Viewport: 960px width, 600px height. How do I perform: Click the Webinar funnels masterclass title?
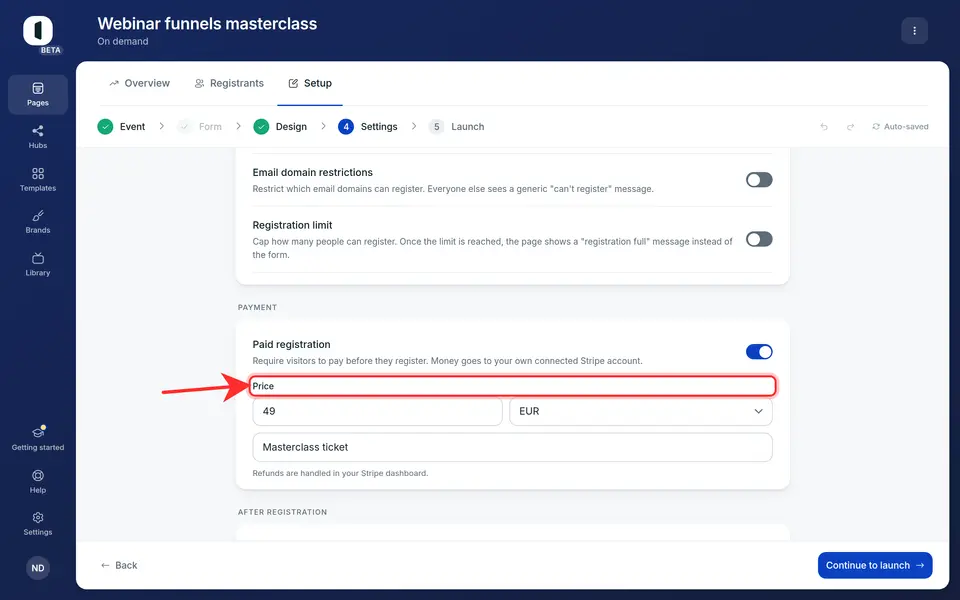coord(207,24)
